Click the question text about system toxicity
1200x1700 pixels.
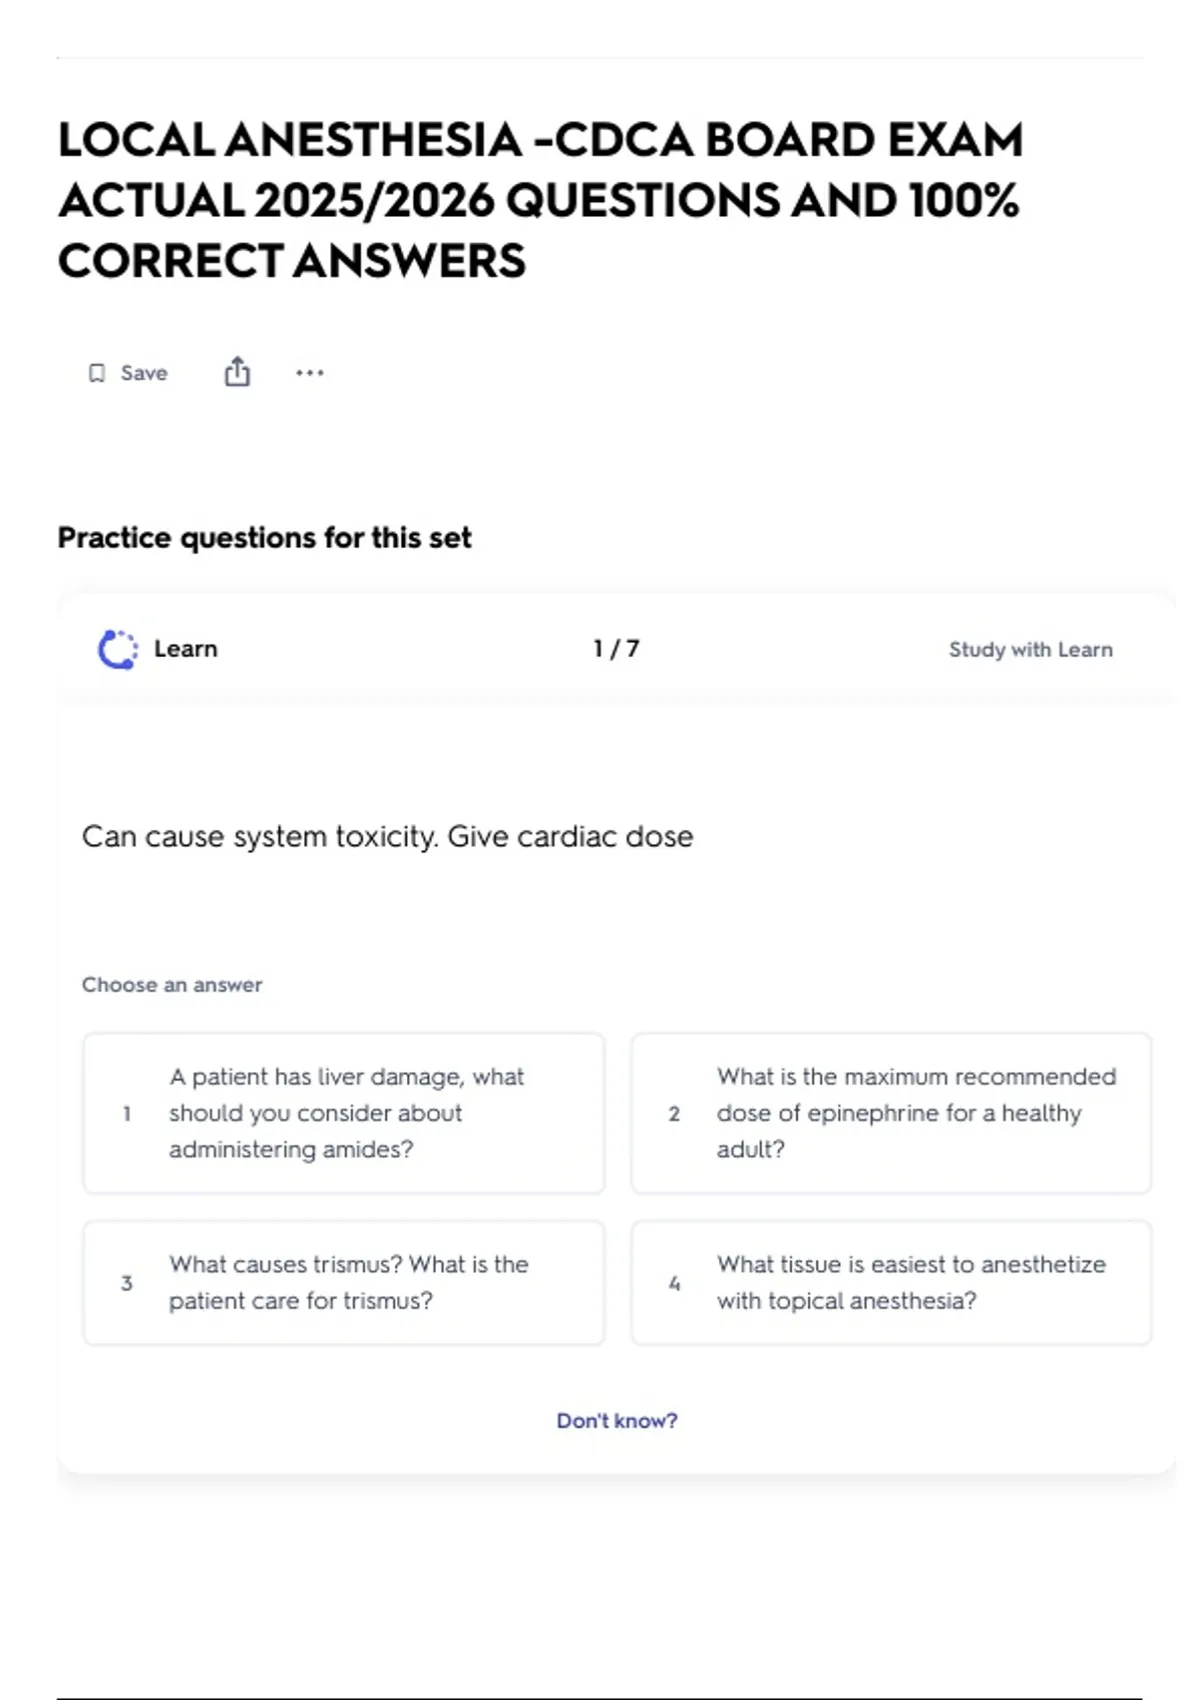pos(387,836)
